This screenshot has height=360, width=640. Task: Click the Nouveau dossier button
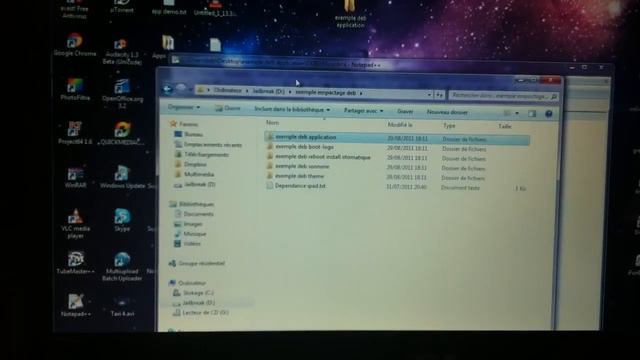point(447,112)
